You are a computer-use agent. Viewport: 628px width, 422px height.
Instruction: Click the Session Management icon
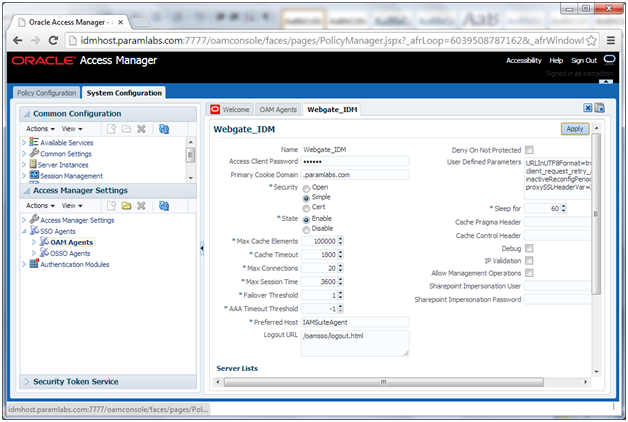point(34,175)
